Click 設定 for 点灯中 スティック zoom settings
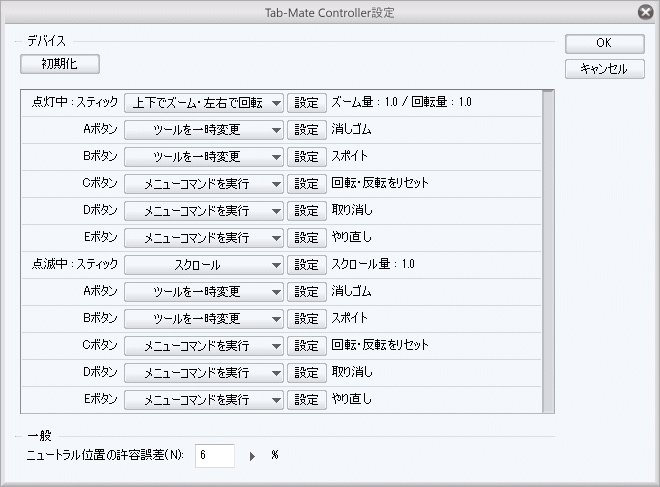Screen dimensions: 660x487 (307, 103)
